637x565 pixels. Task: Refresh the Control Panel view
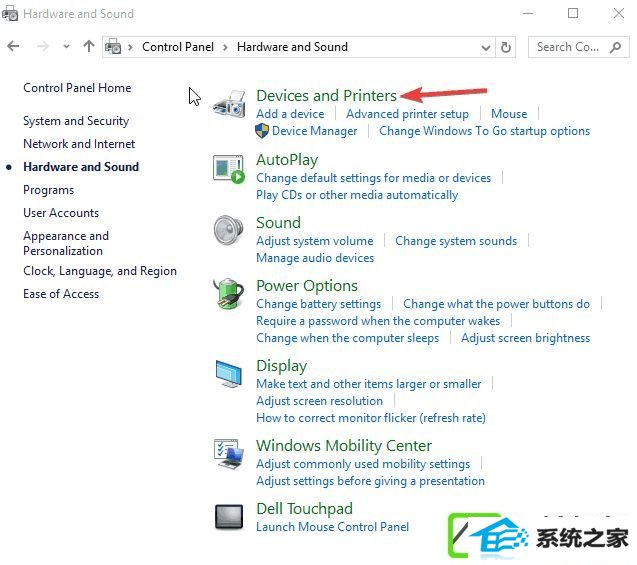coord(506,47)
